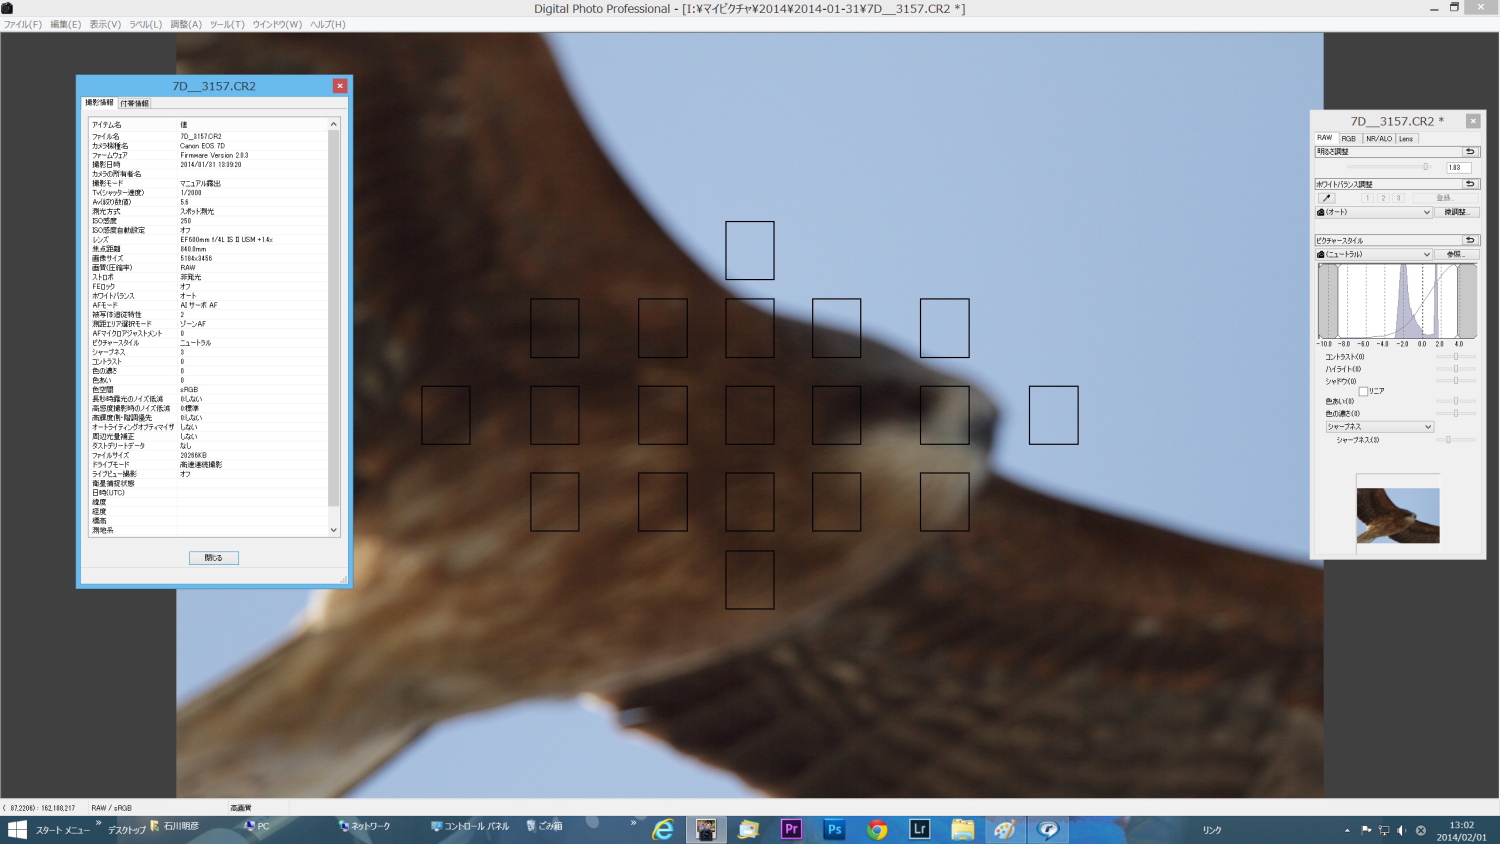1500x844 pixels.
Task: Open the シャープネス type dropdown
Action: tap(1380, 427)
